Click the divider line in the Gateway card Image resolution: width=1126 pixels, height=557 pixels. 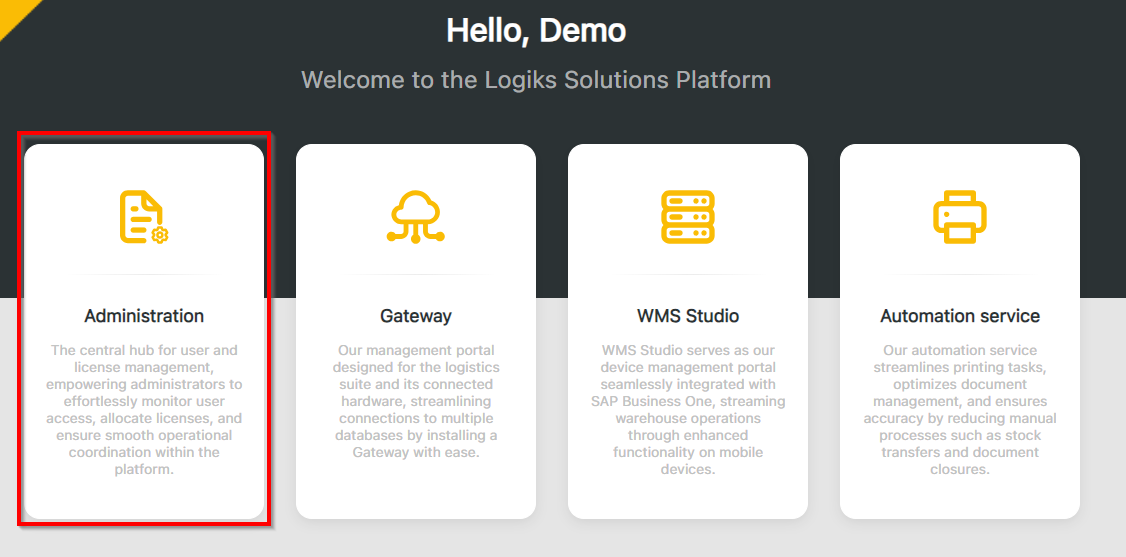pyautogui.click(x=416, y=274)
